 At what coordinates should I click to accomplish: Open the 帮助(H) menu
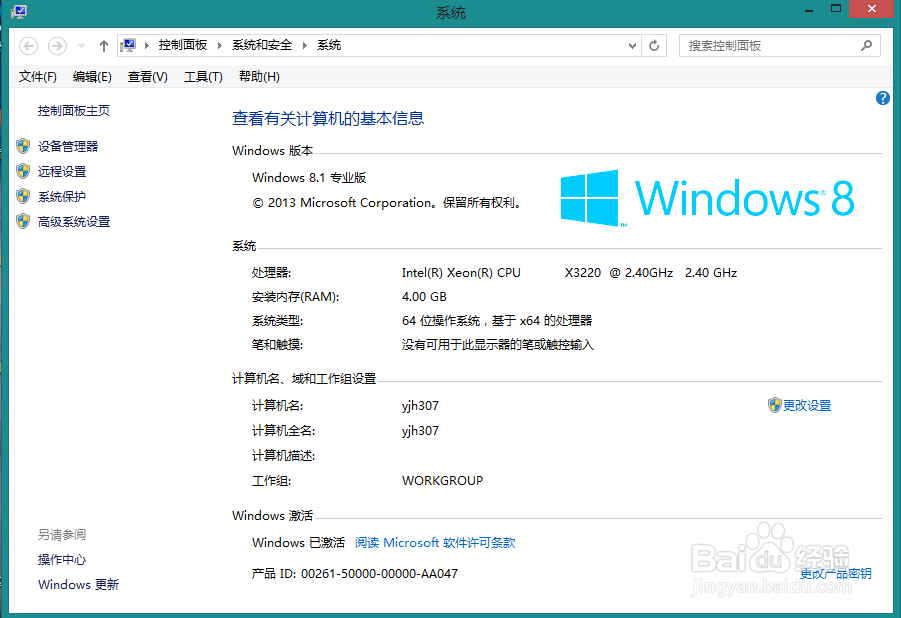(x=259, y=76)
